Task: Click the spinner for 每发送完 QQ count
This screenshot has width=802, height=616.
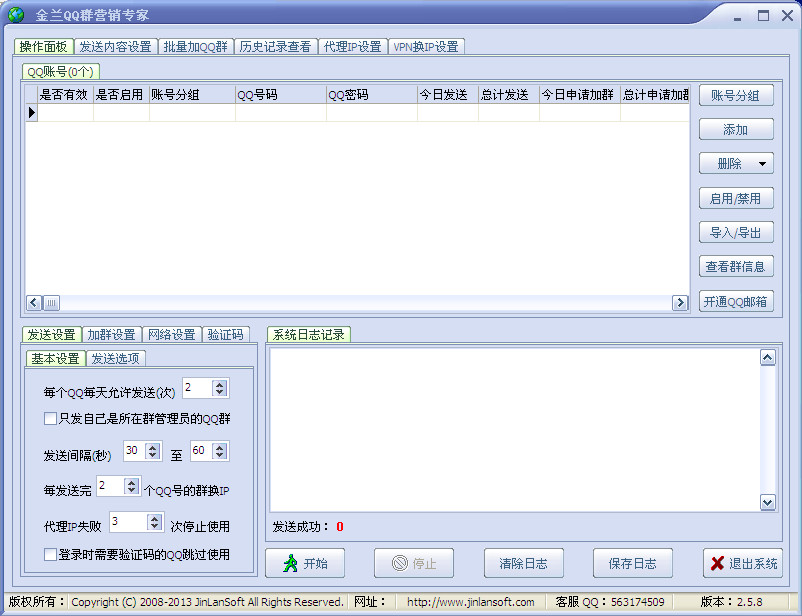Action: point(132,486)
